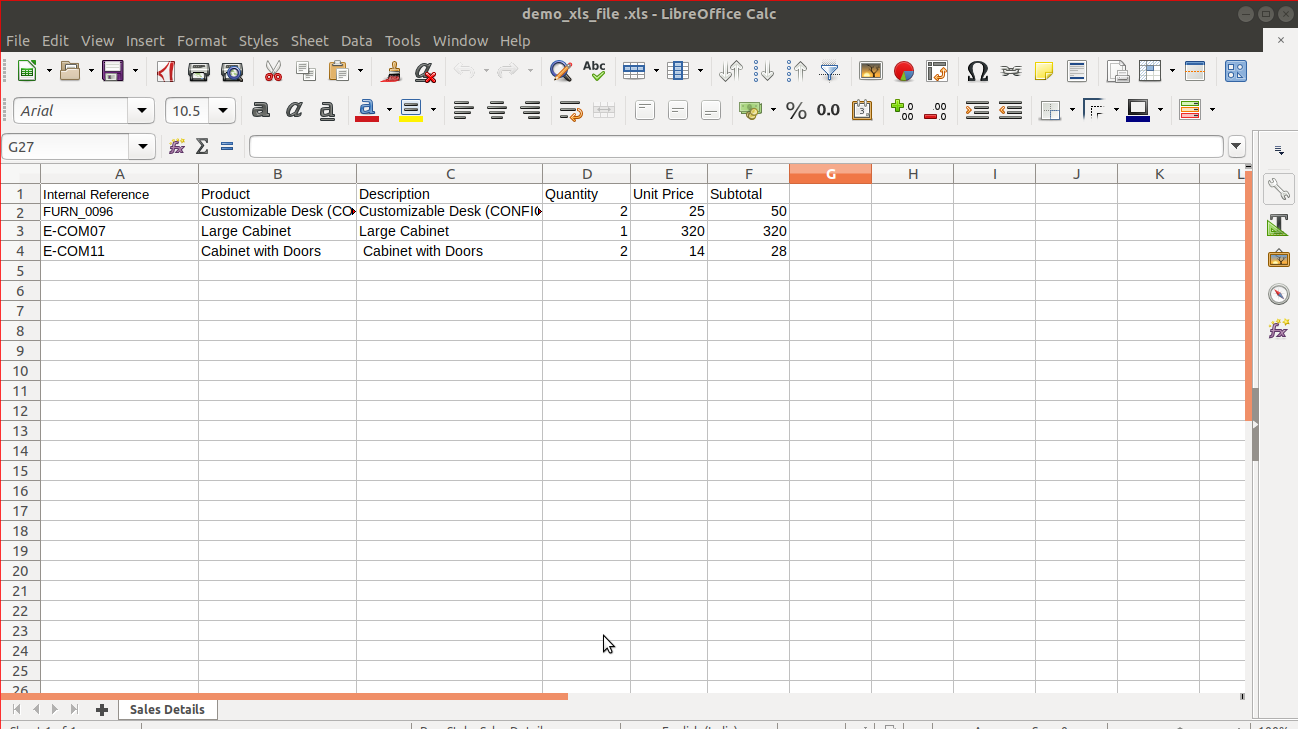Open Headers and Footers
The image size is (1298, 729).
tap(1077, 71)
